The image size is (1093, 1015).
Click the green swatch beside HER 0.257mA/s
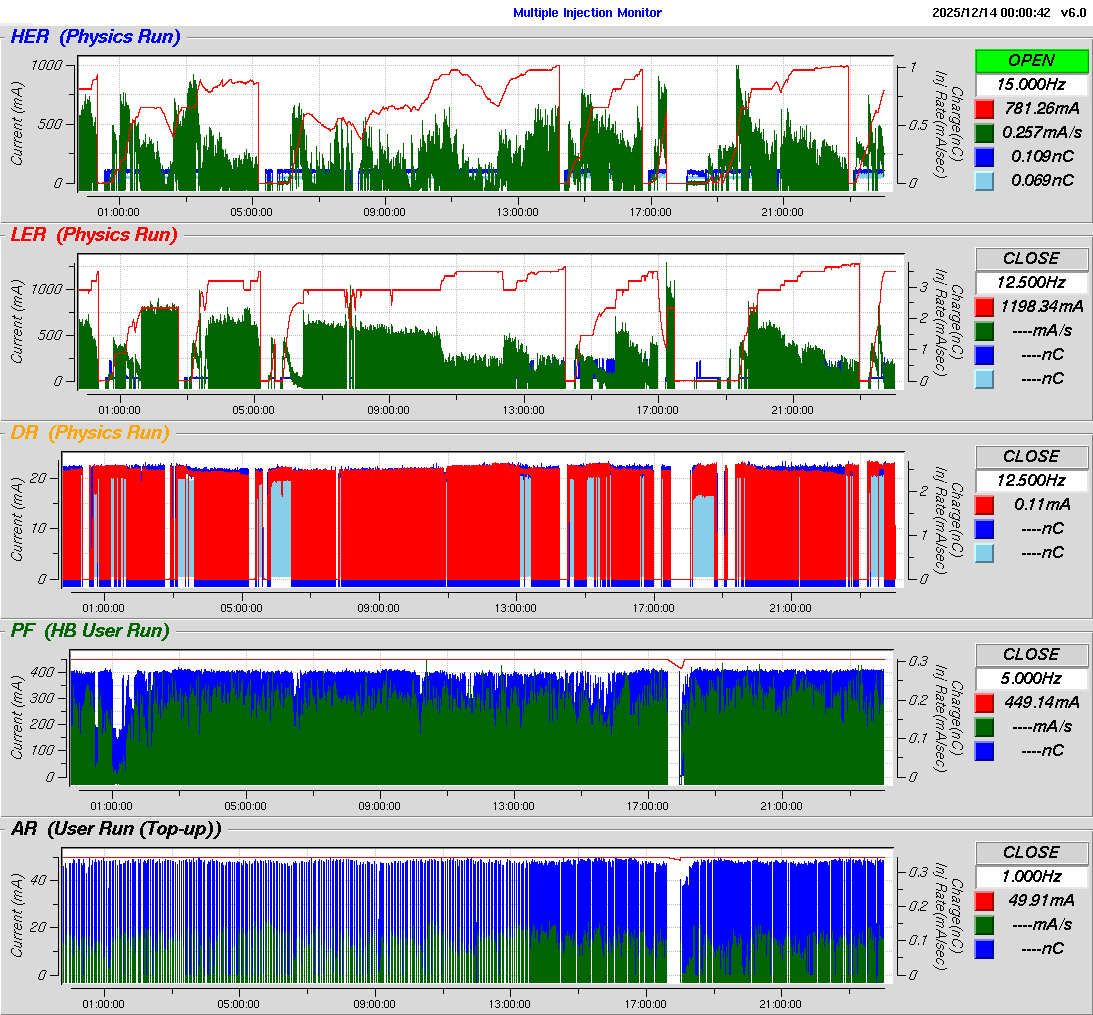(x=985, y=132)
